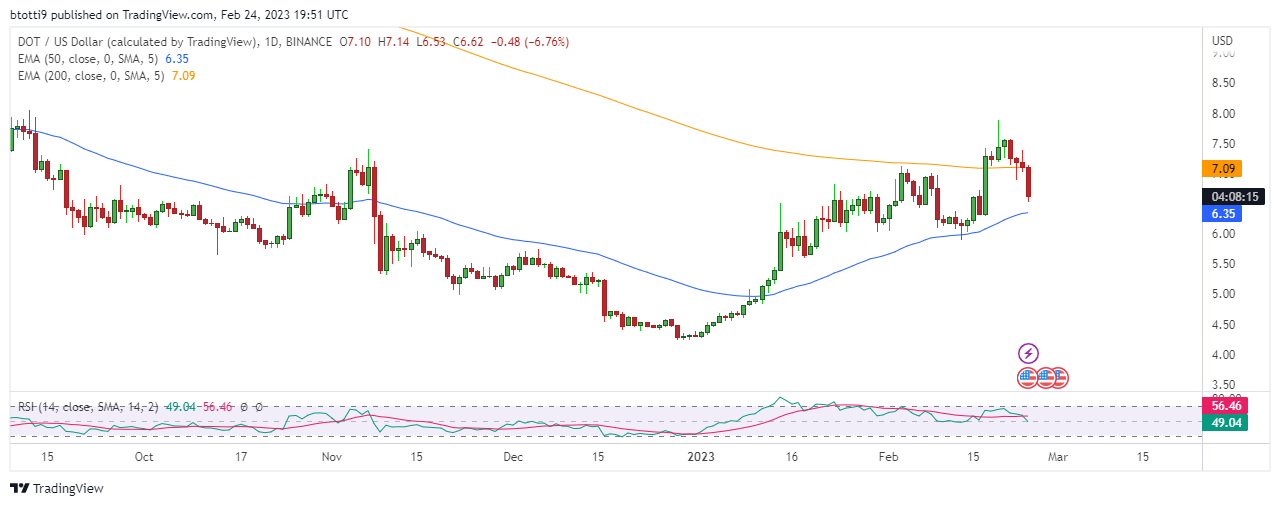1280x506 pixels.
Task: Click the 17 date label after Oct
Action: tap(240, 456)
